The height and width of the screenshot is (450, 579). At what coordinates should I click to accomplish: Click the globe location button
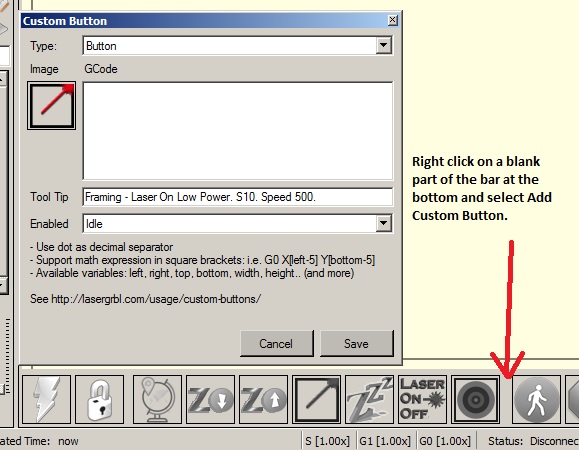click(x=157, y=399)
